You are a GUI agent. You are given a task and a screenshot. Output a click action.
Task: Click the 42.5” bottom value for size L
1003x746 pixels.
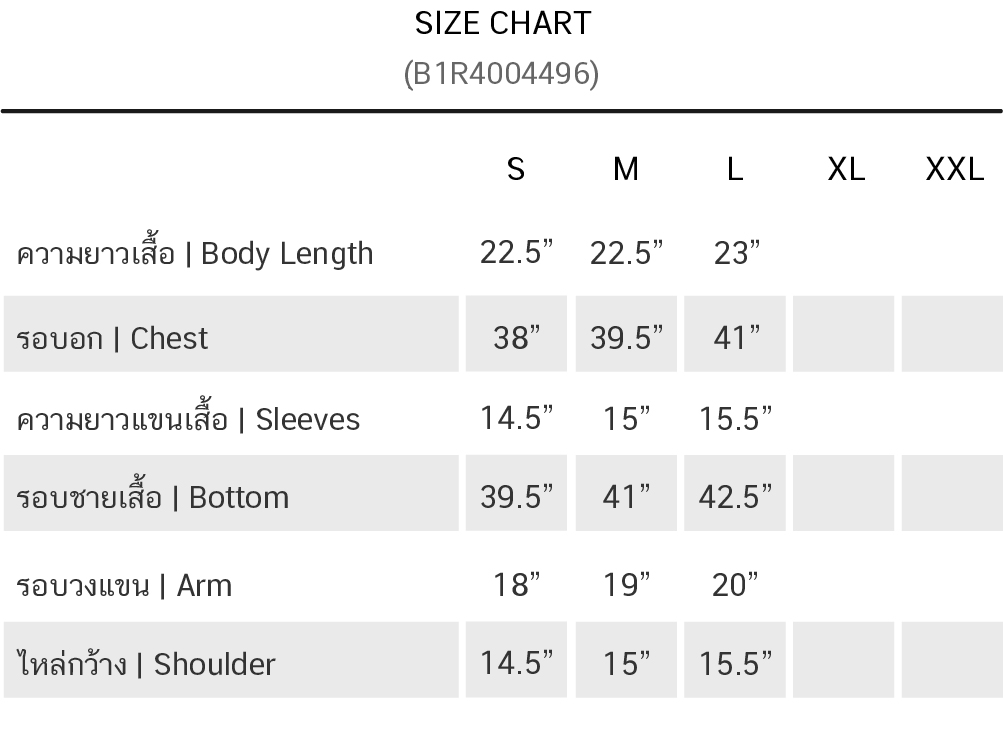(735, 497)
